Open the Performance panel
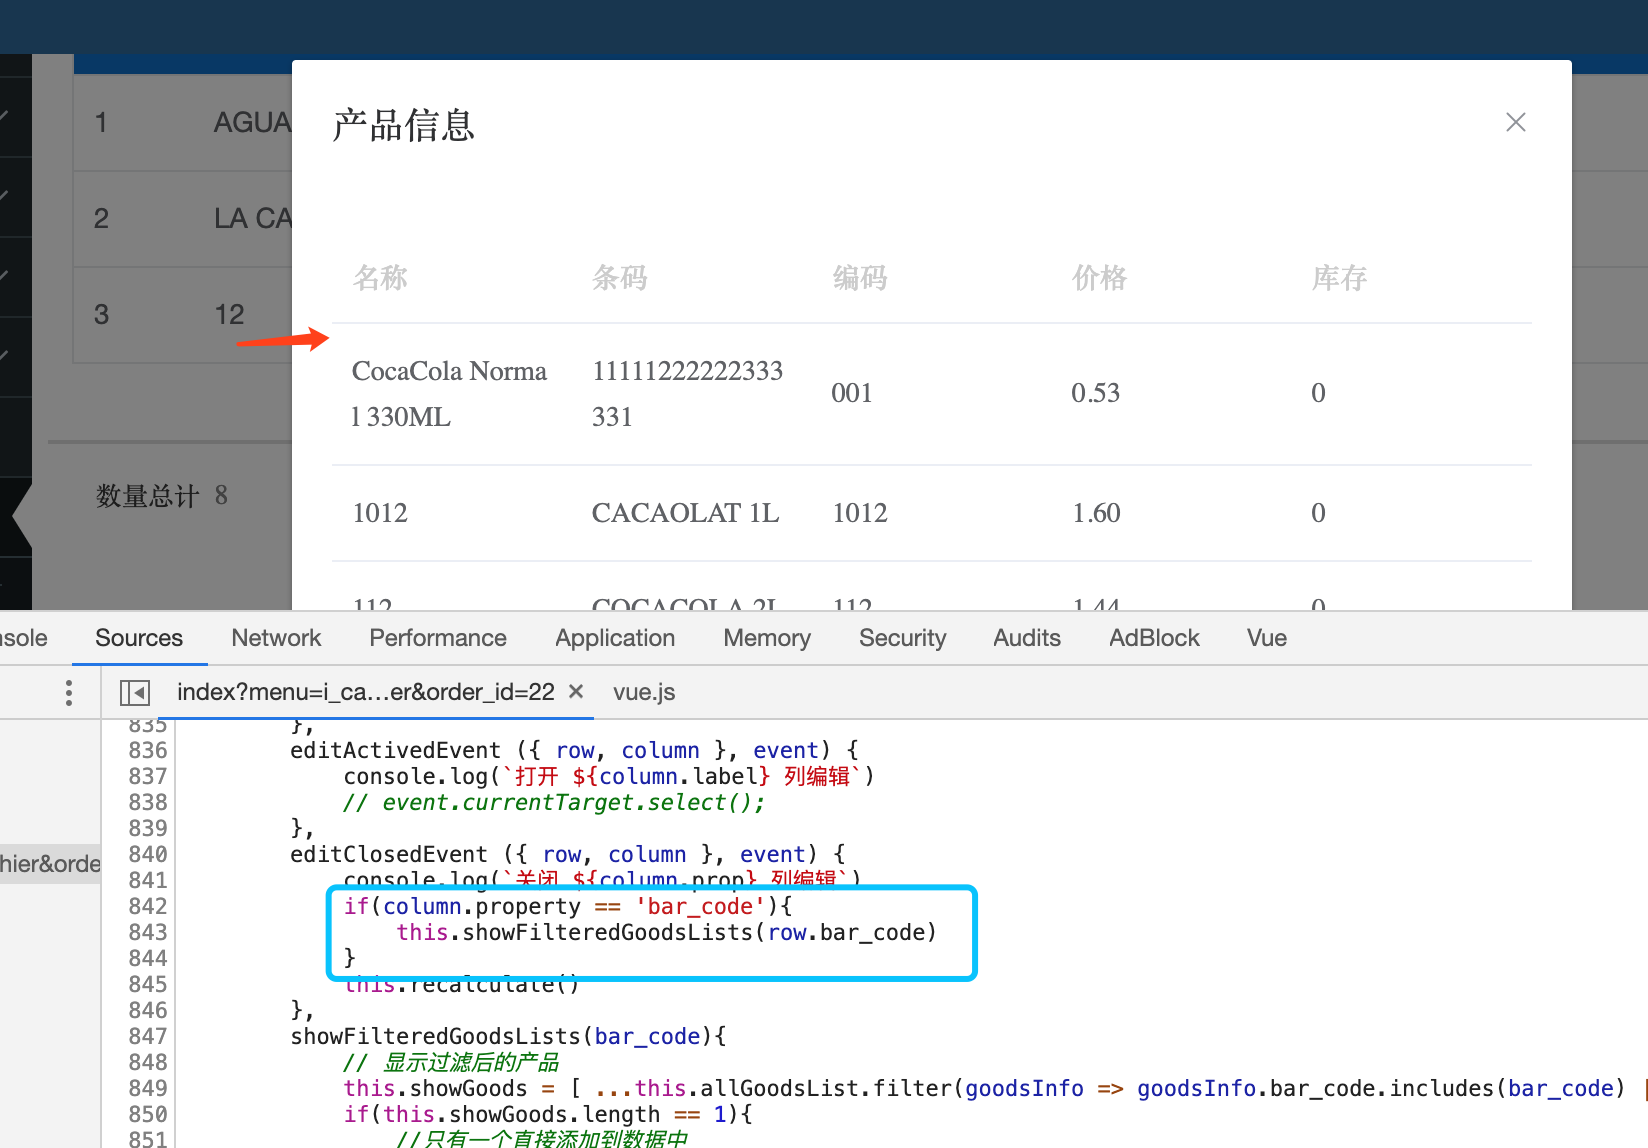Viewport: 1648px width, 1148px height. 438,638
